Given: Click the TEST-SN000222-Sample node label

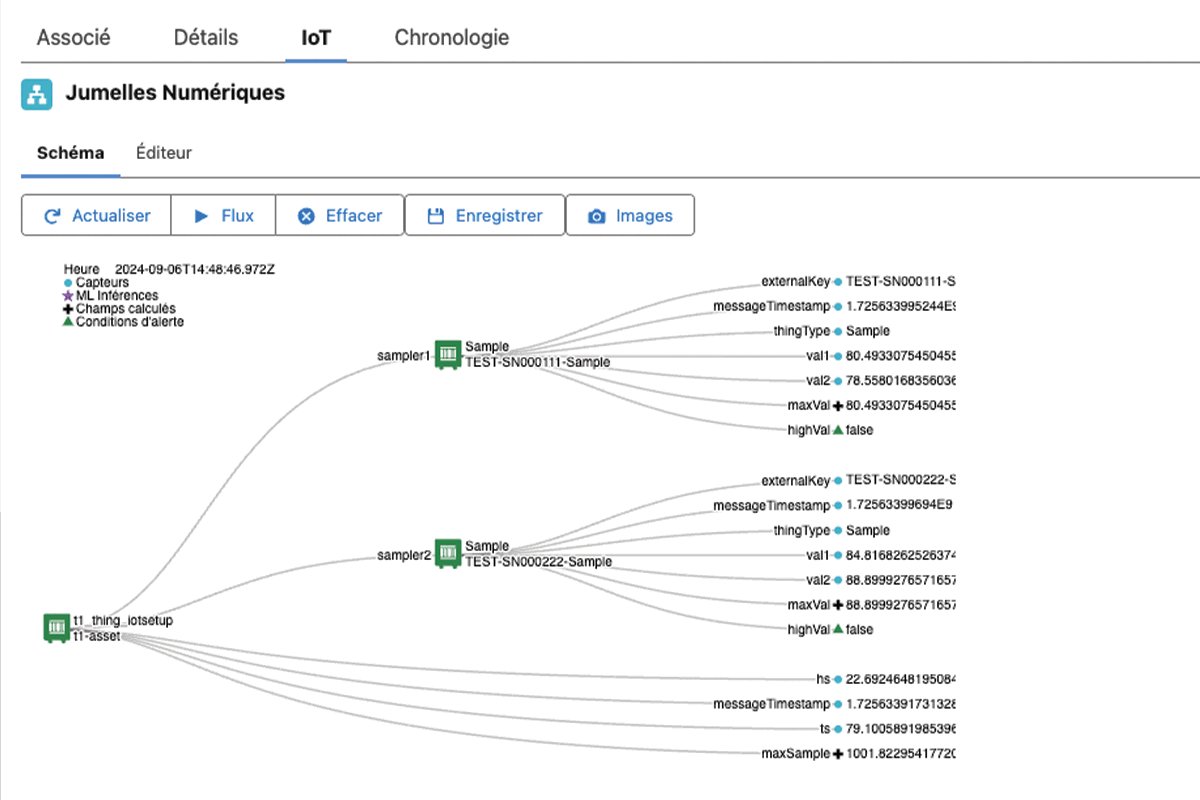Looking at the screenshot, I should [538, 562].
